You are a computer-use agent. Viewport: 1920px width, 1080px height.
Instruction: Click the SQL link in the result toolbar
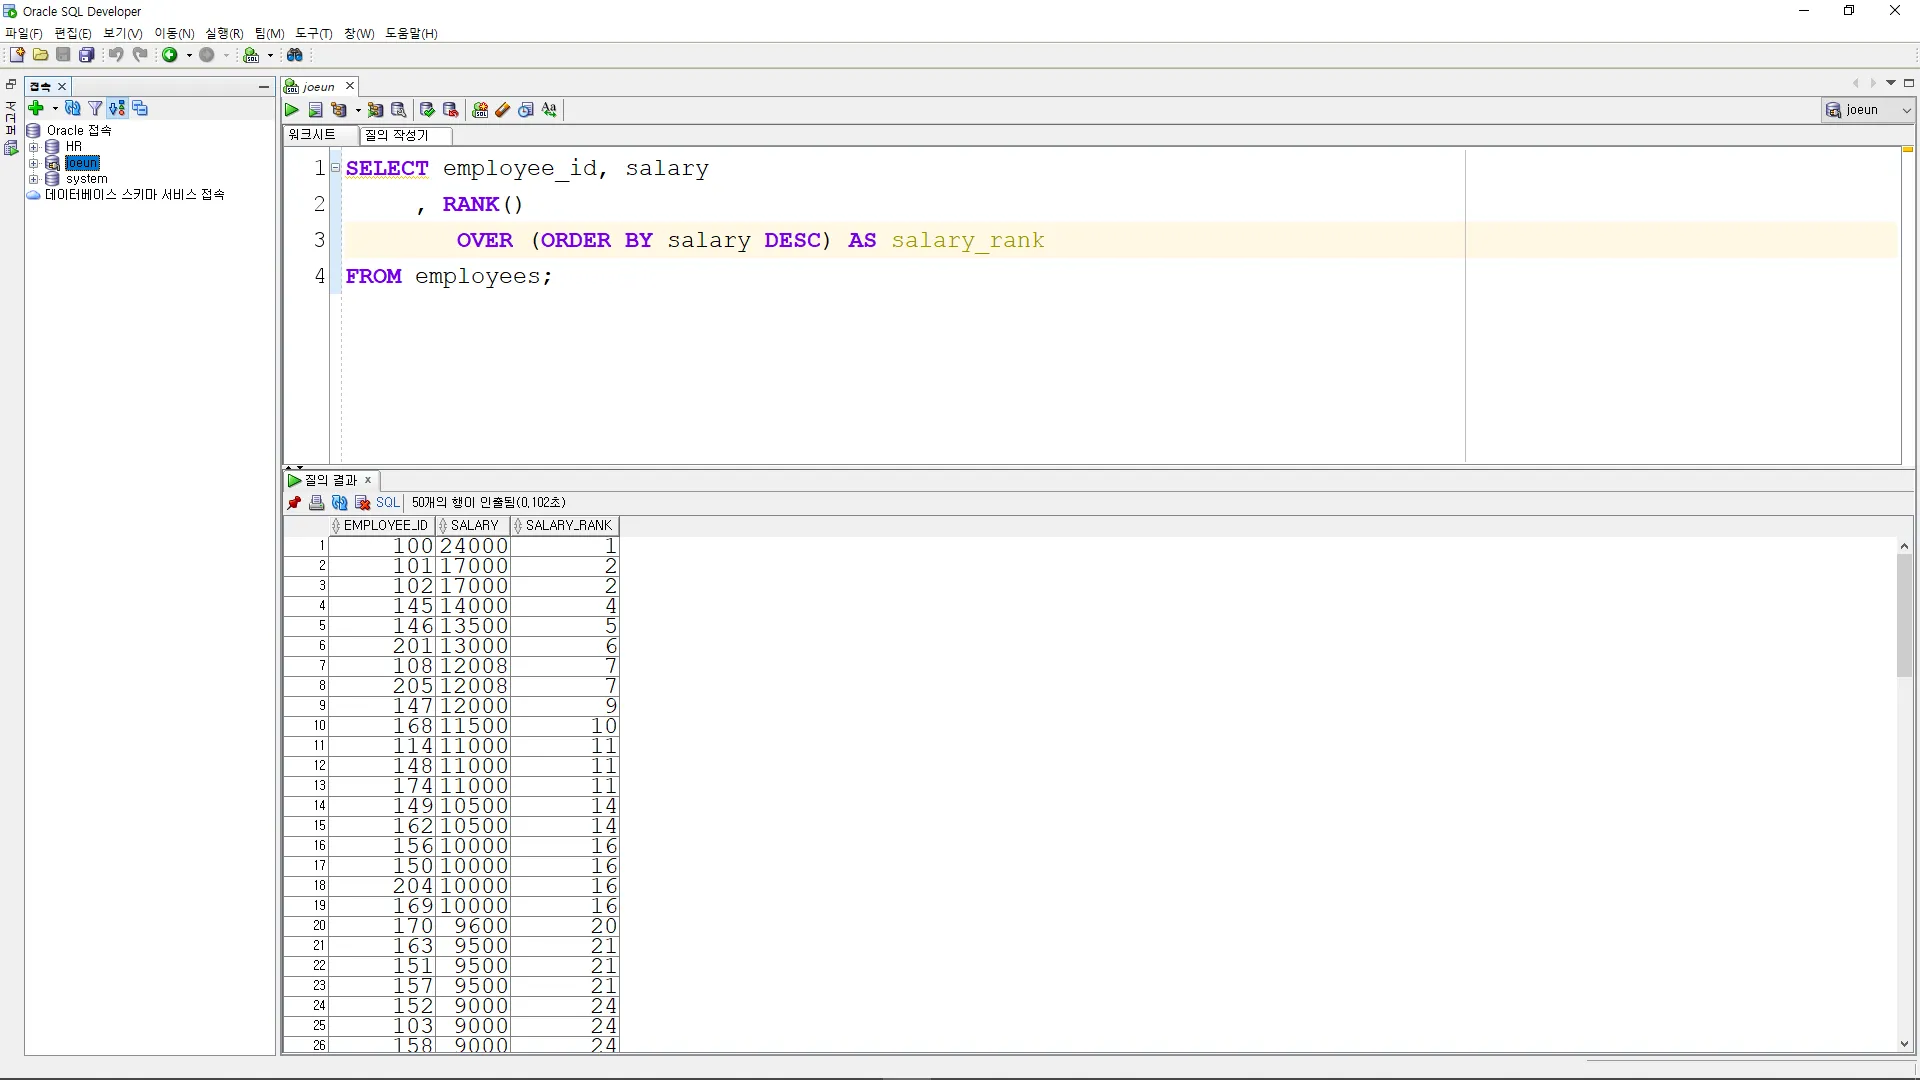coord(388,503)
